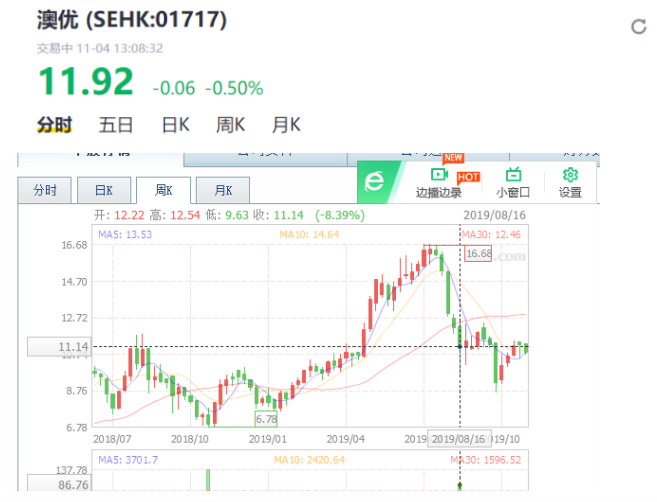Click the crosshair point on the candlestick chart
This screenshot has height=502, width=657.
point(460,347)
